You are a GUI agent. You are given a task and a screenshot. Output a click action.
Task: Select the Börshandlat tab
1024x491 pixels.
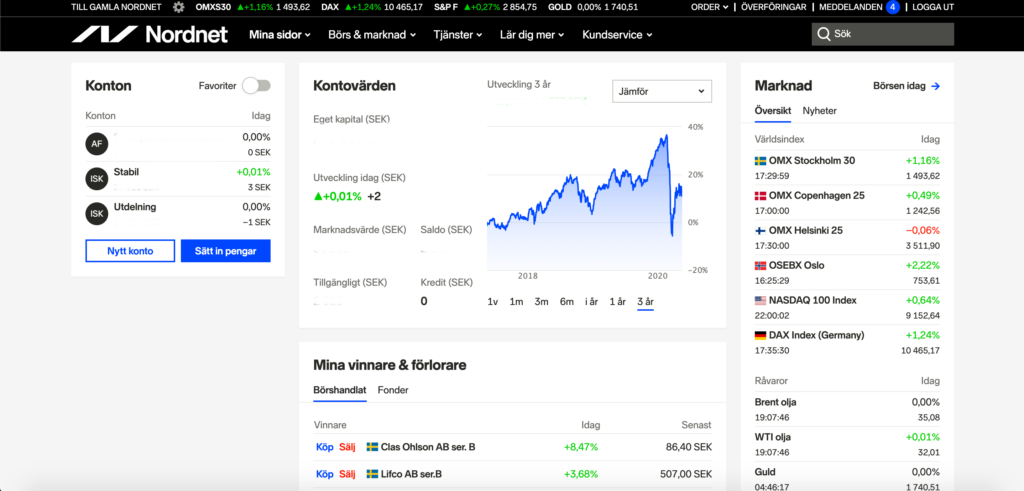(340, 390)
